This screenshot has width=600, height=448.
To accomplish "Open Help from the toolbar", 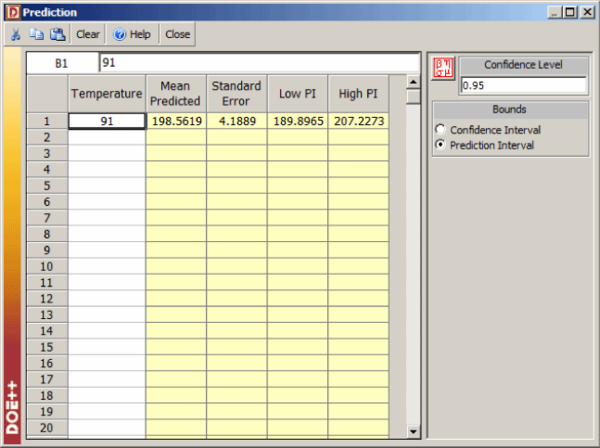I will [x=132, y=34].
